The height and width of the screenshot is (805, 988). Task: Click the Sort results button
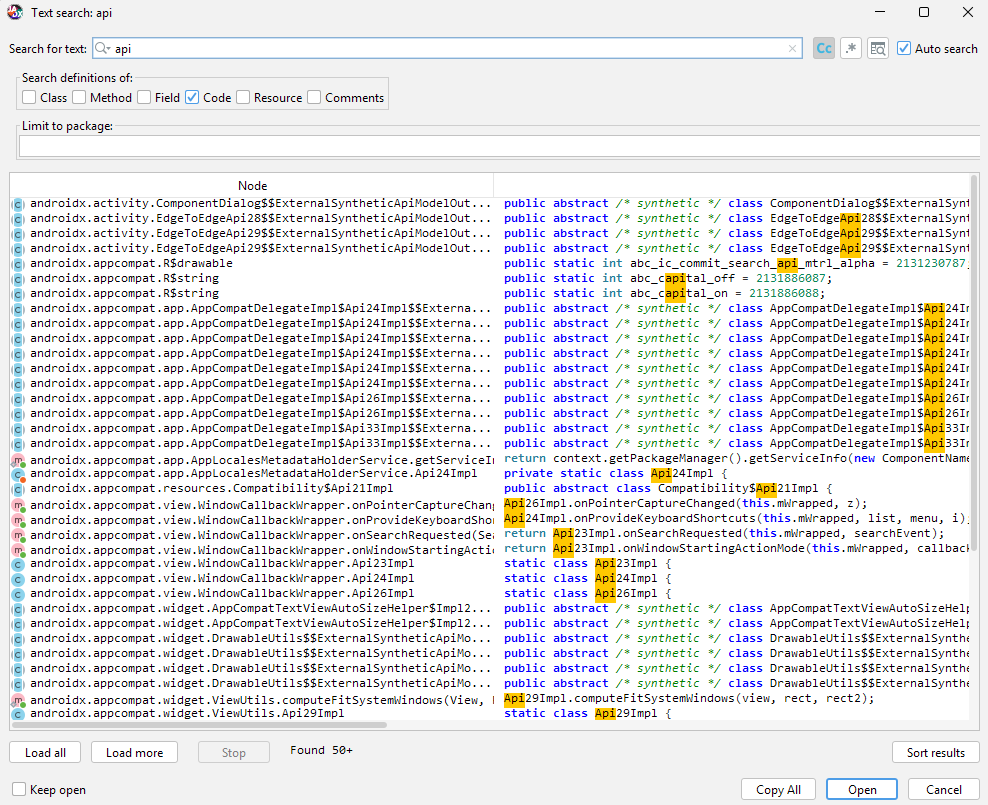tap(935, 752)
